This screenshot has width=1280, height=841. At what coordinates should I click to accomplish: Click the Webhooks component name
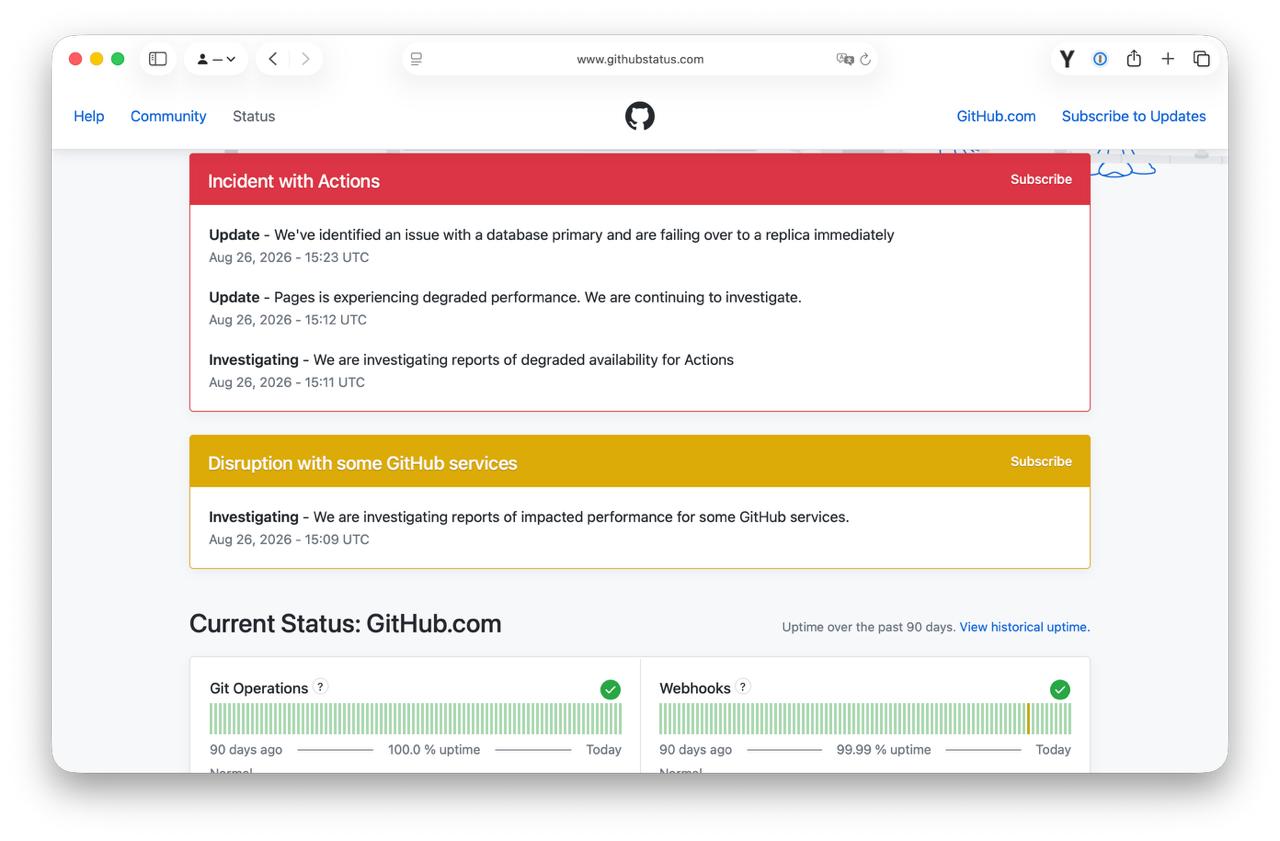[x=695, y=688]
